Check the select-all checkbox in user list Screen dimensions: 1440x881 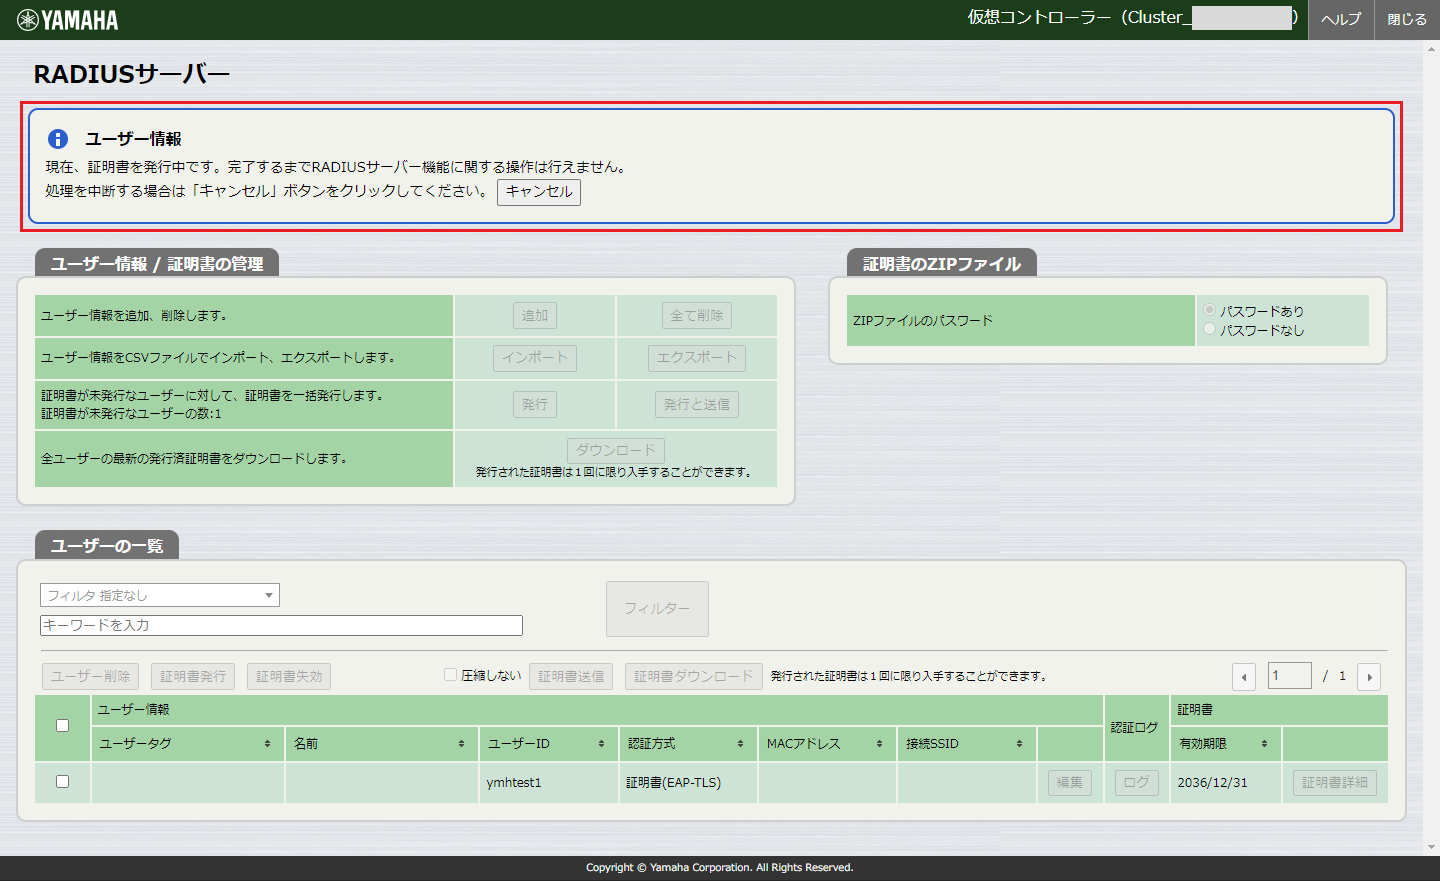point(61,727)
